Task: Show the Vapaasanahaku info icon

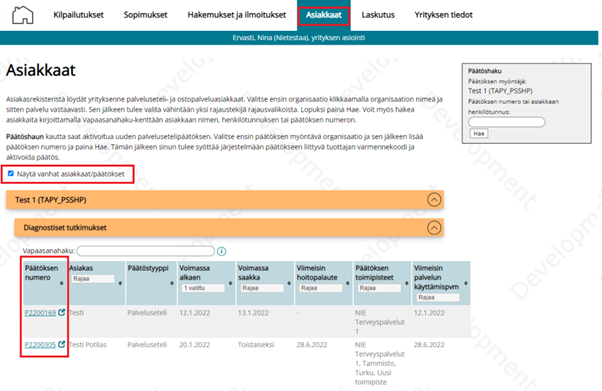Action: 222,251
